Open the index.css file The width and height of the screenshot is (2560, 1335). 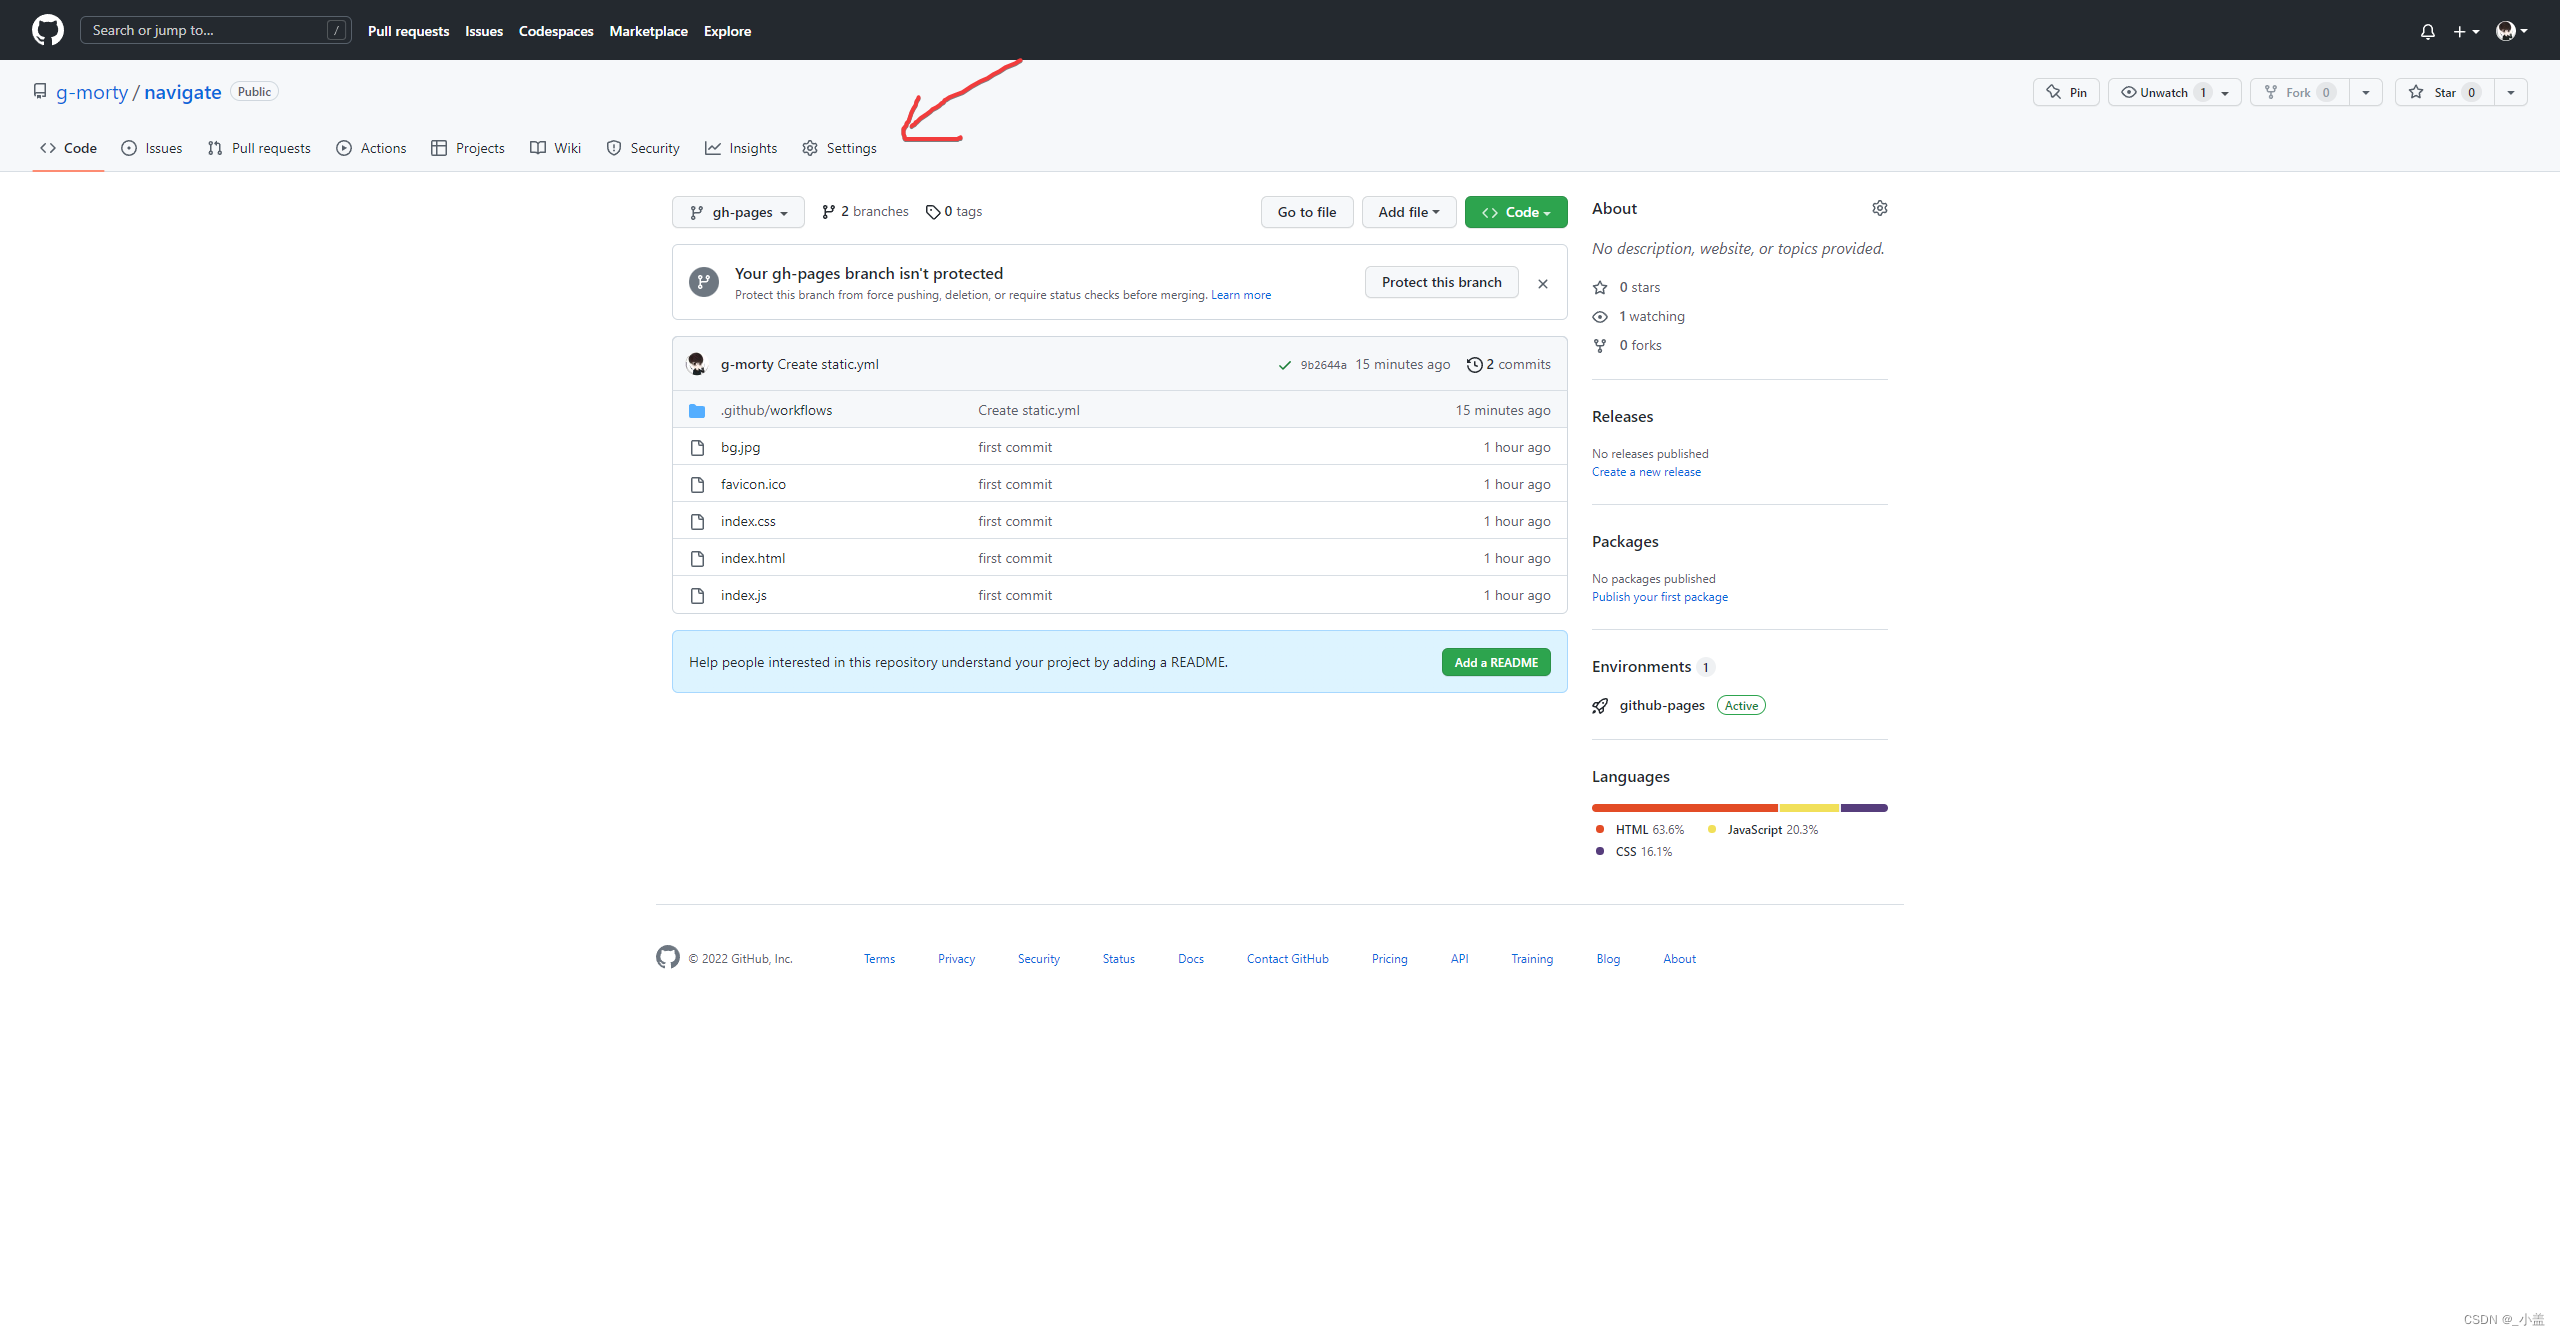pos(748,521)
